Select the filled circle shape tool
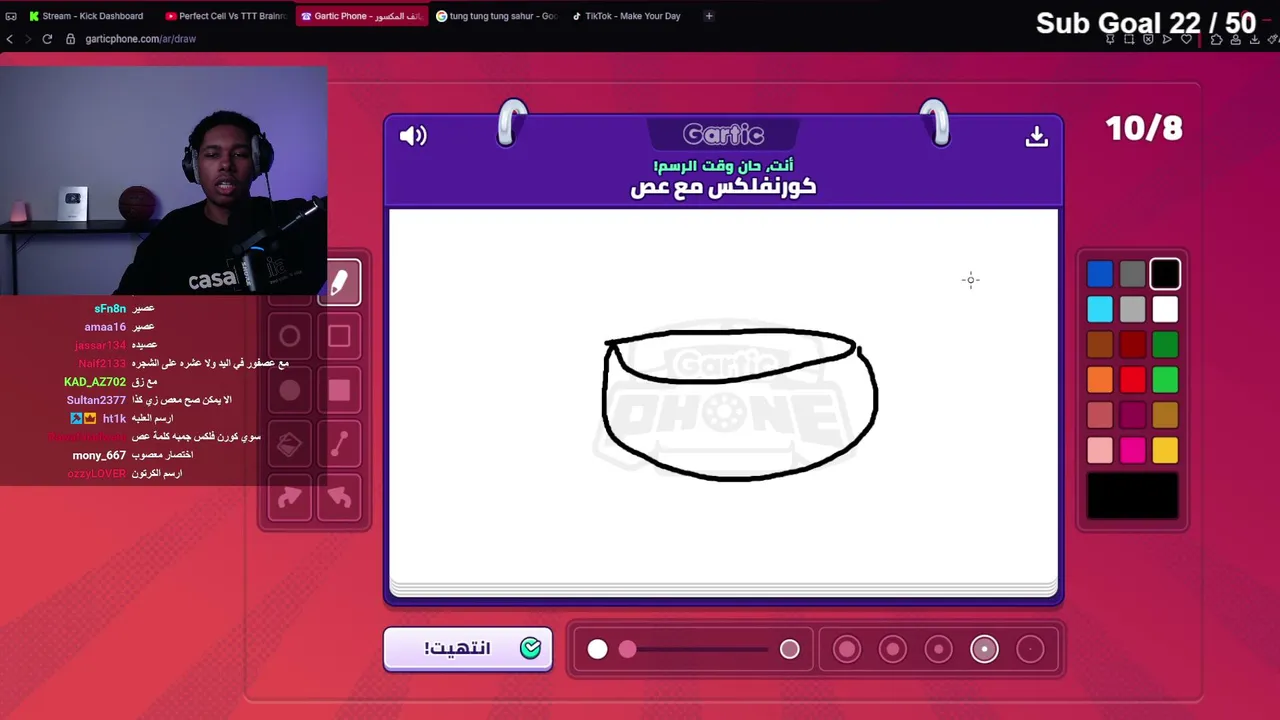This screenshot has width=1280, height=720. coord(290,391)
